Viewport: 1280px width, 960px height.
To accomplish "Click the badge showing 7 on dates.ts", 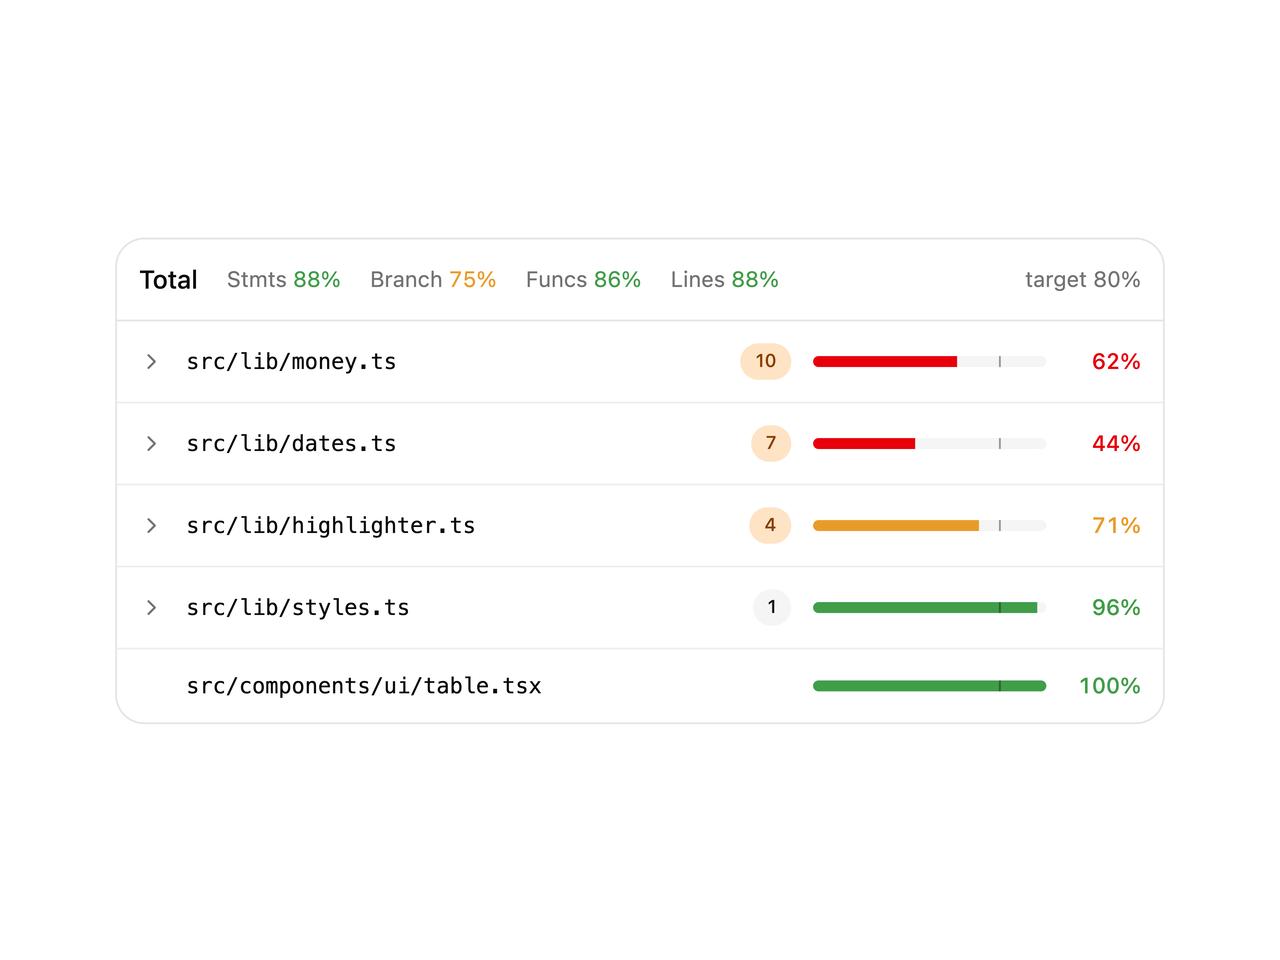I will pyautogui.click(x=771, y=443).
